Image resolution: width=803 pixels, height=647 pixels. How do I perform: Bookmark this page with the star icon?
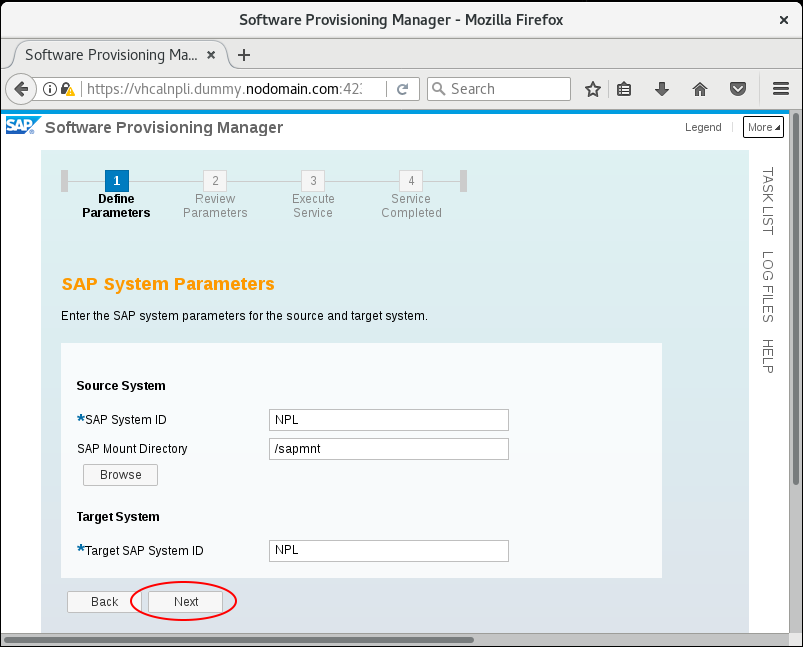593,89
